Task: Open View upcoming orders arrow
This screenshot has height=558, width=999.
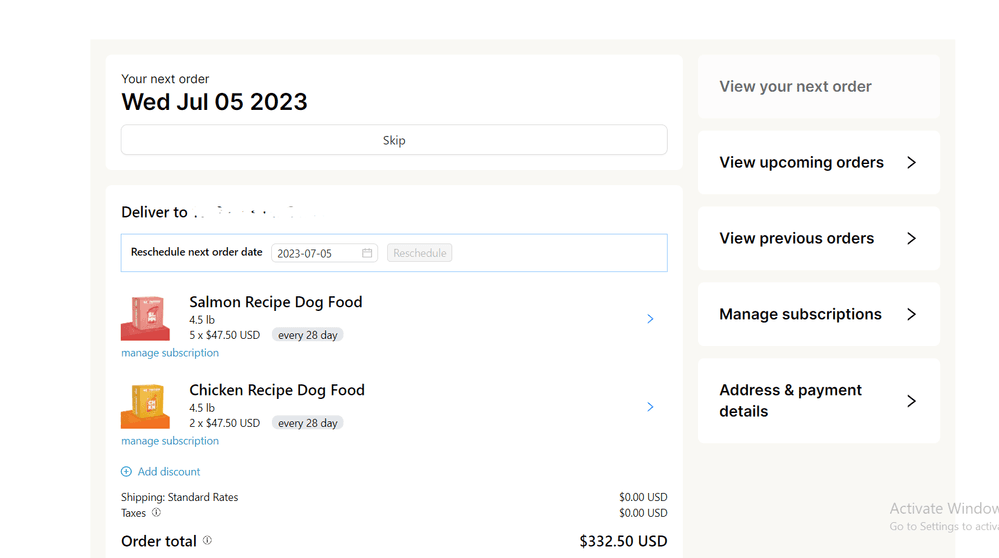Action: coord(912,162)
